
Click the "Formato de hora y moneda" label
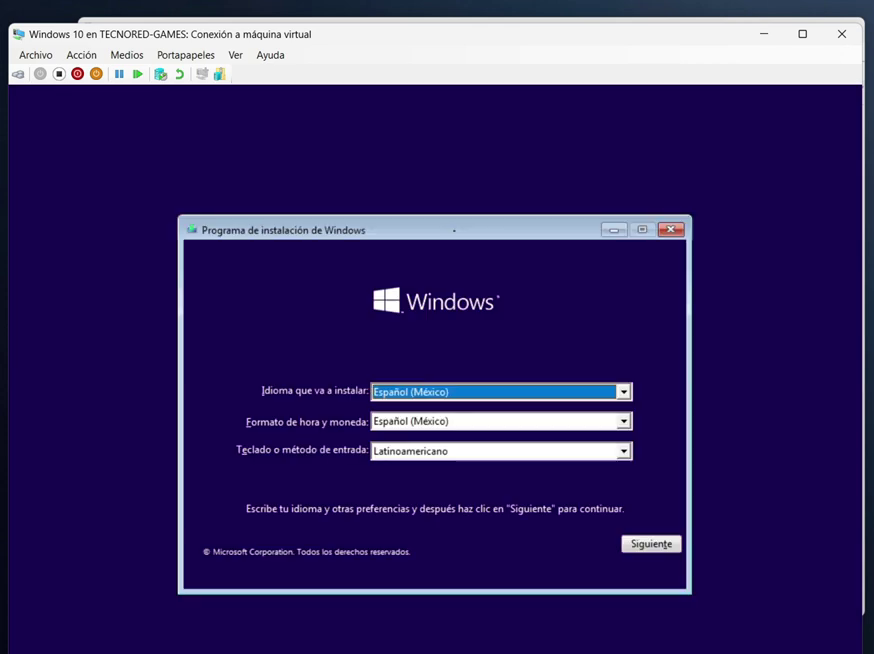click(x=307, y=422)
